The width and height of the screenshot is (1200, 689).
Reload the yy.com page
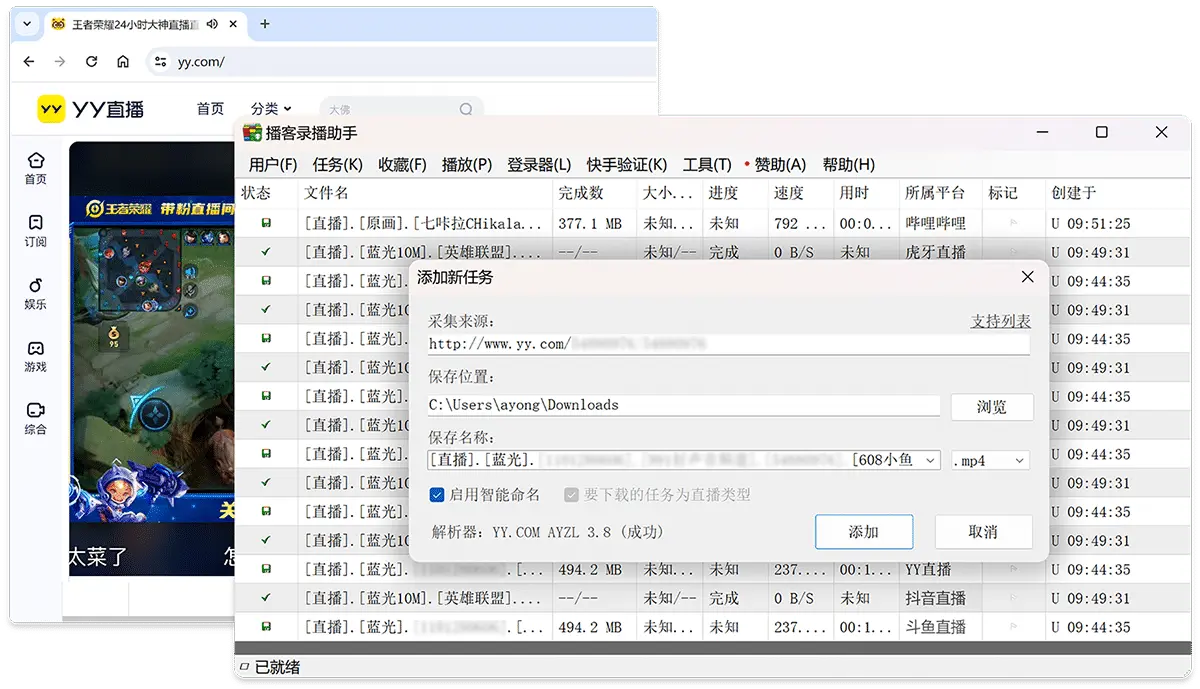91,62
